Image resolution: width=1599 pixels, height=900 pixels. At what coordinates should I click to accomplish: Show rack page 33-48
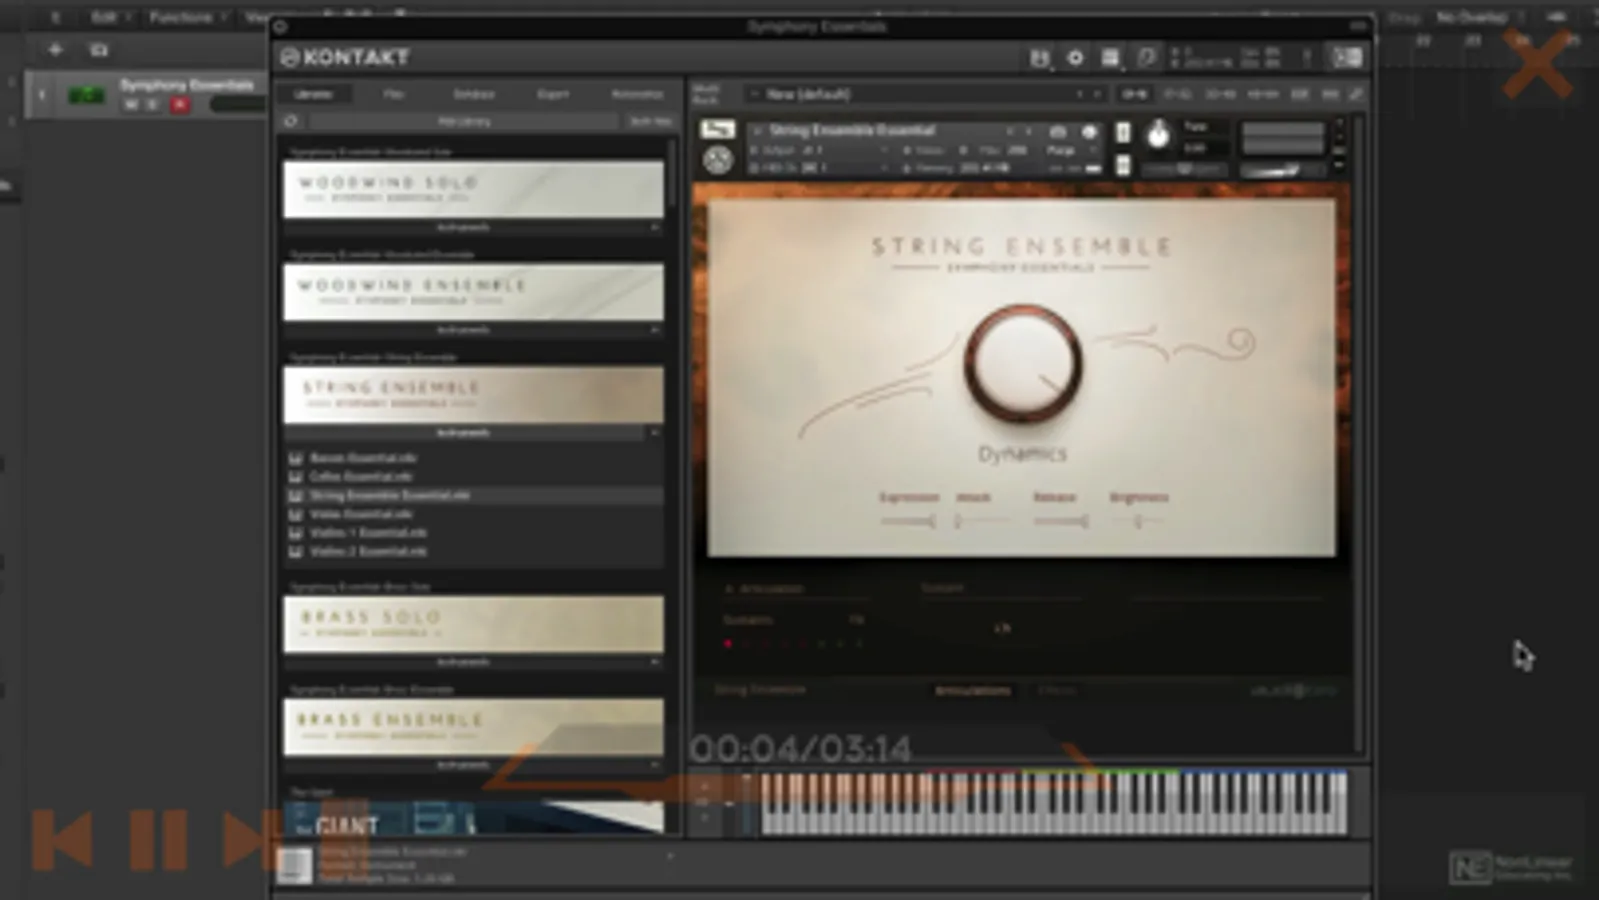pos(1220,94)
